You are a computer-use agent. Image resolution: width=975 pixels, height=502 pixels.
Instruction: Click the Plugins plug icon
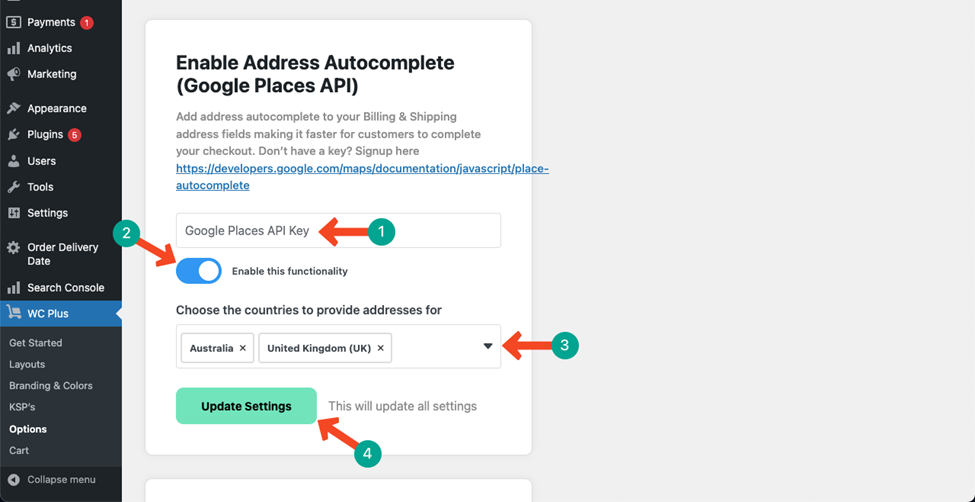14,134
